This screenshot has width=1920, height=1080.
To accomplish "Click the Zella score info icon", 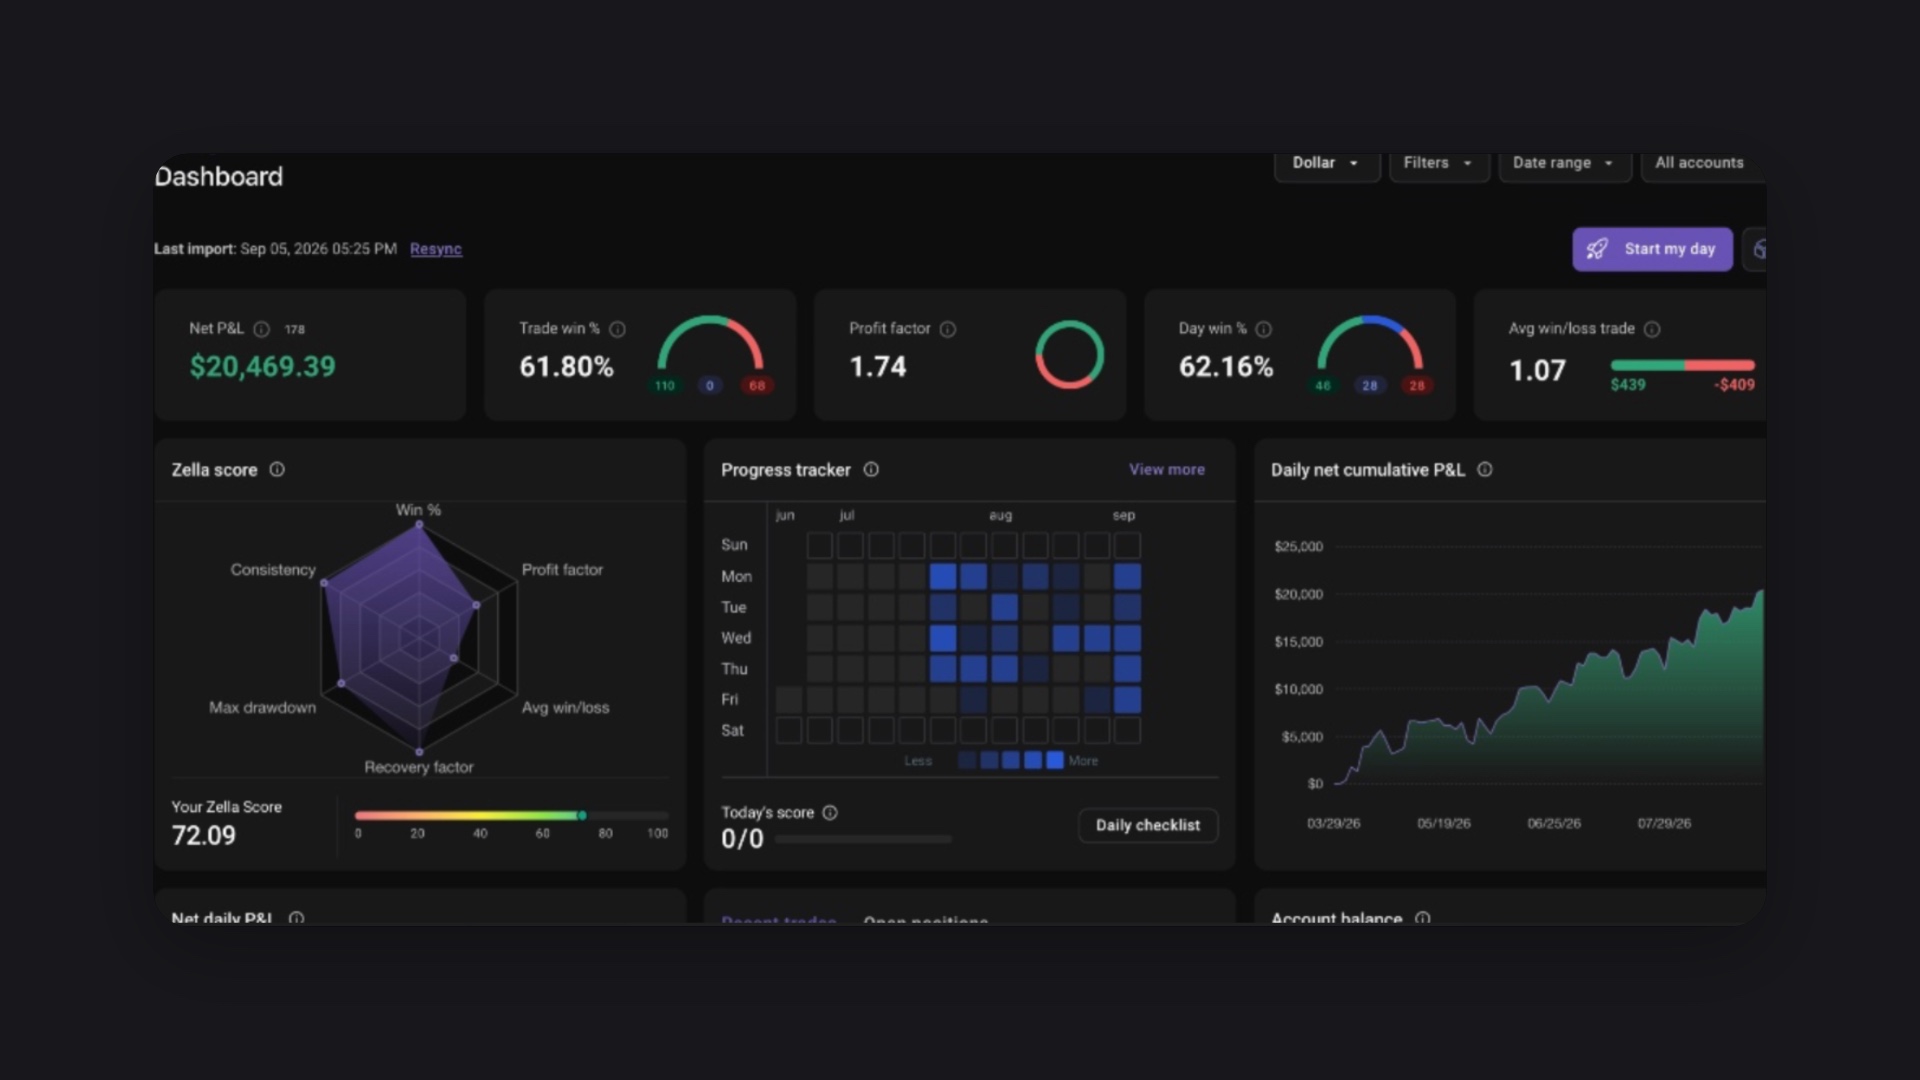I will (277, 469).
